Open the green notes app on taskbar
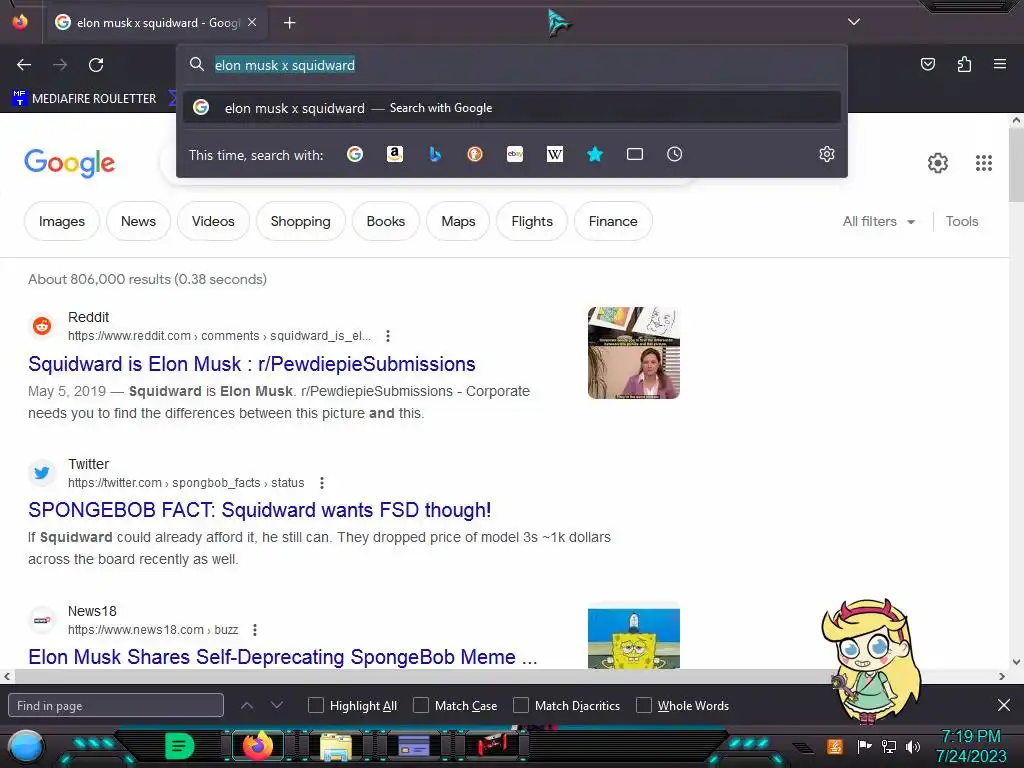 click(x=180, y=746)
